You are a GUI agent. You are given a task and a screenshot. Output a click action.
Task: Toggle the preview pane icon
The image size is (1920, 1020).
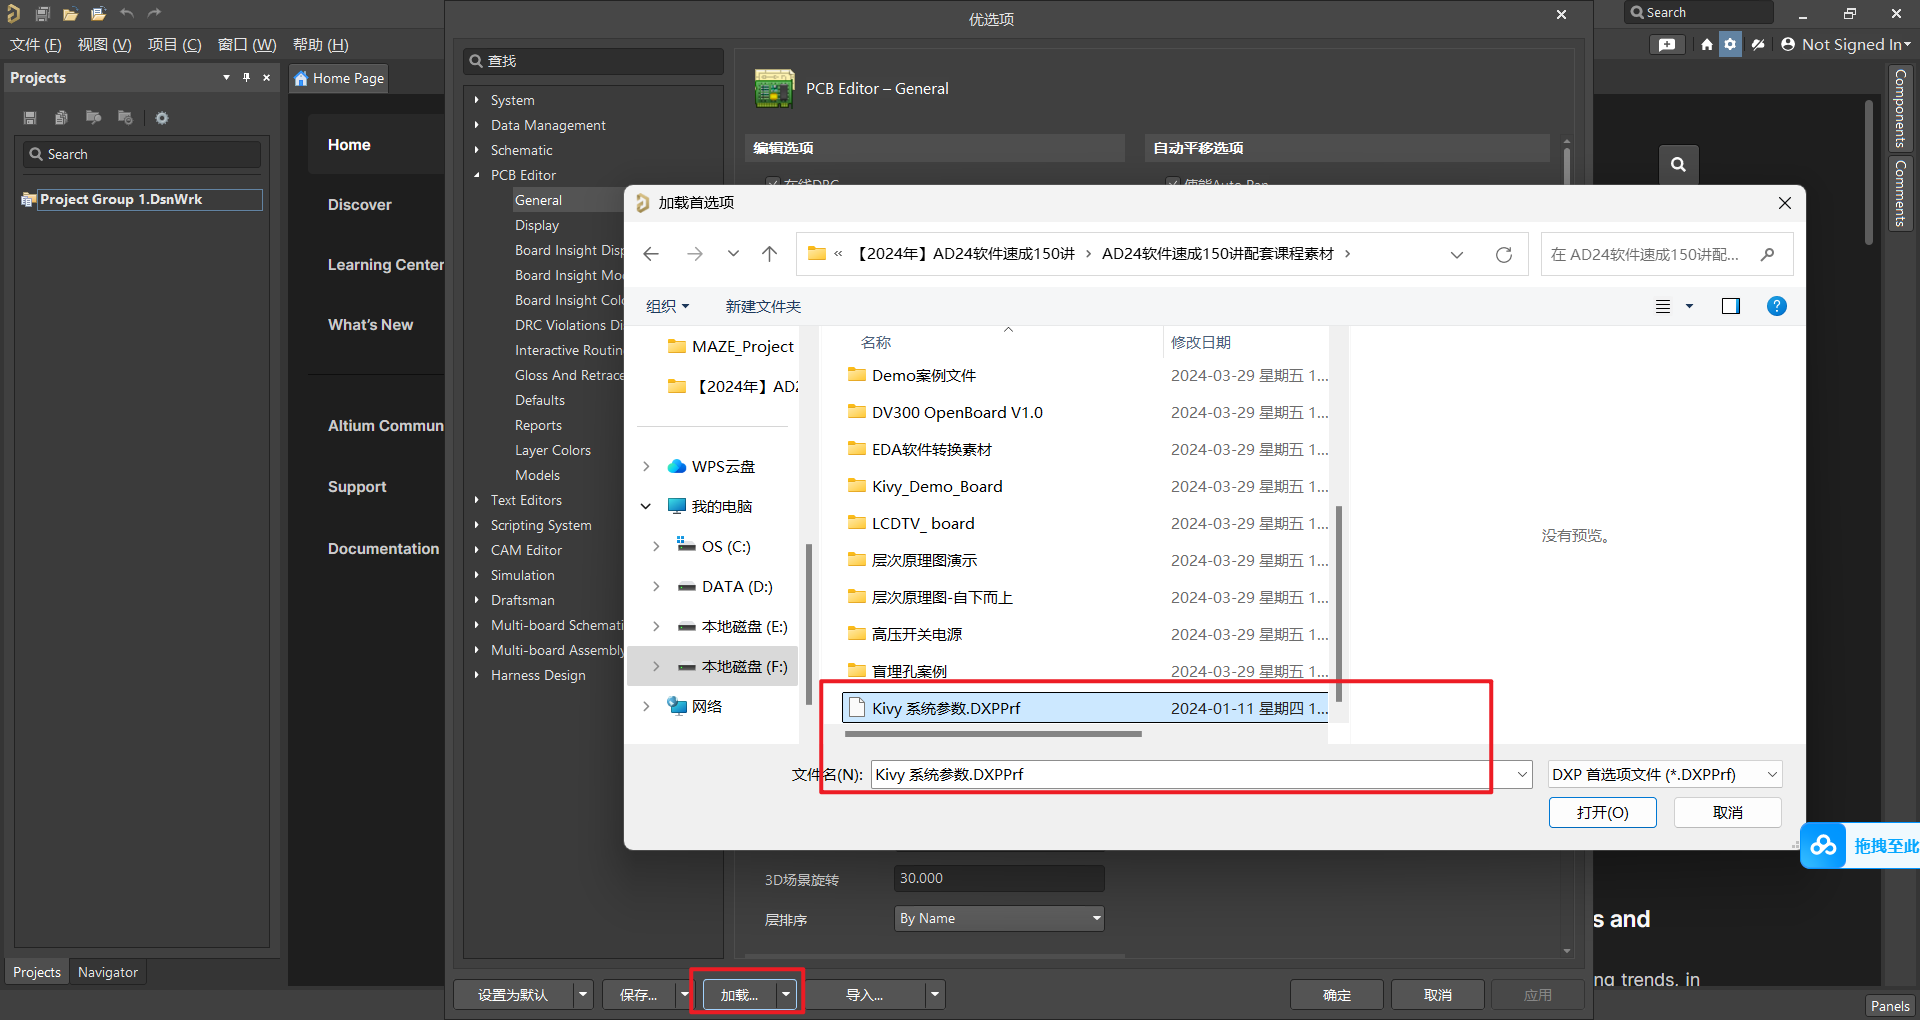click(x=1731, y=306)
